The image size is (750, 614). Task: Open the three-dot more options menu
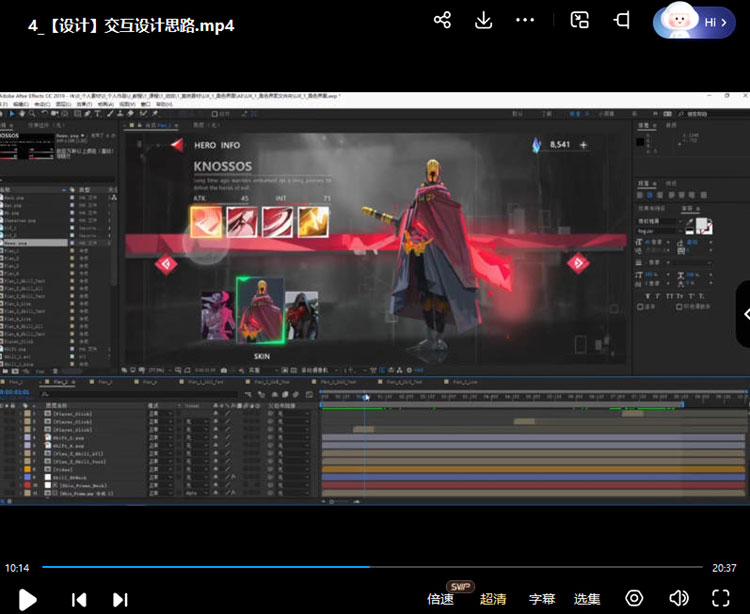[525, 20]
